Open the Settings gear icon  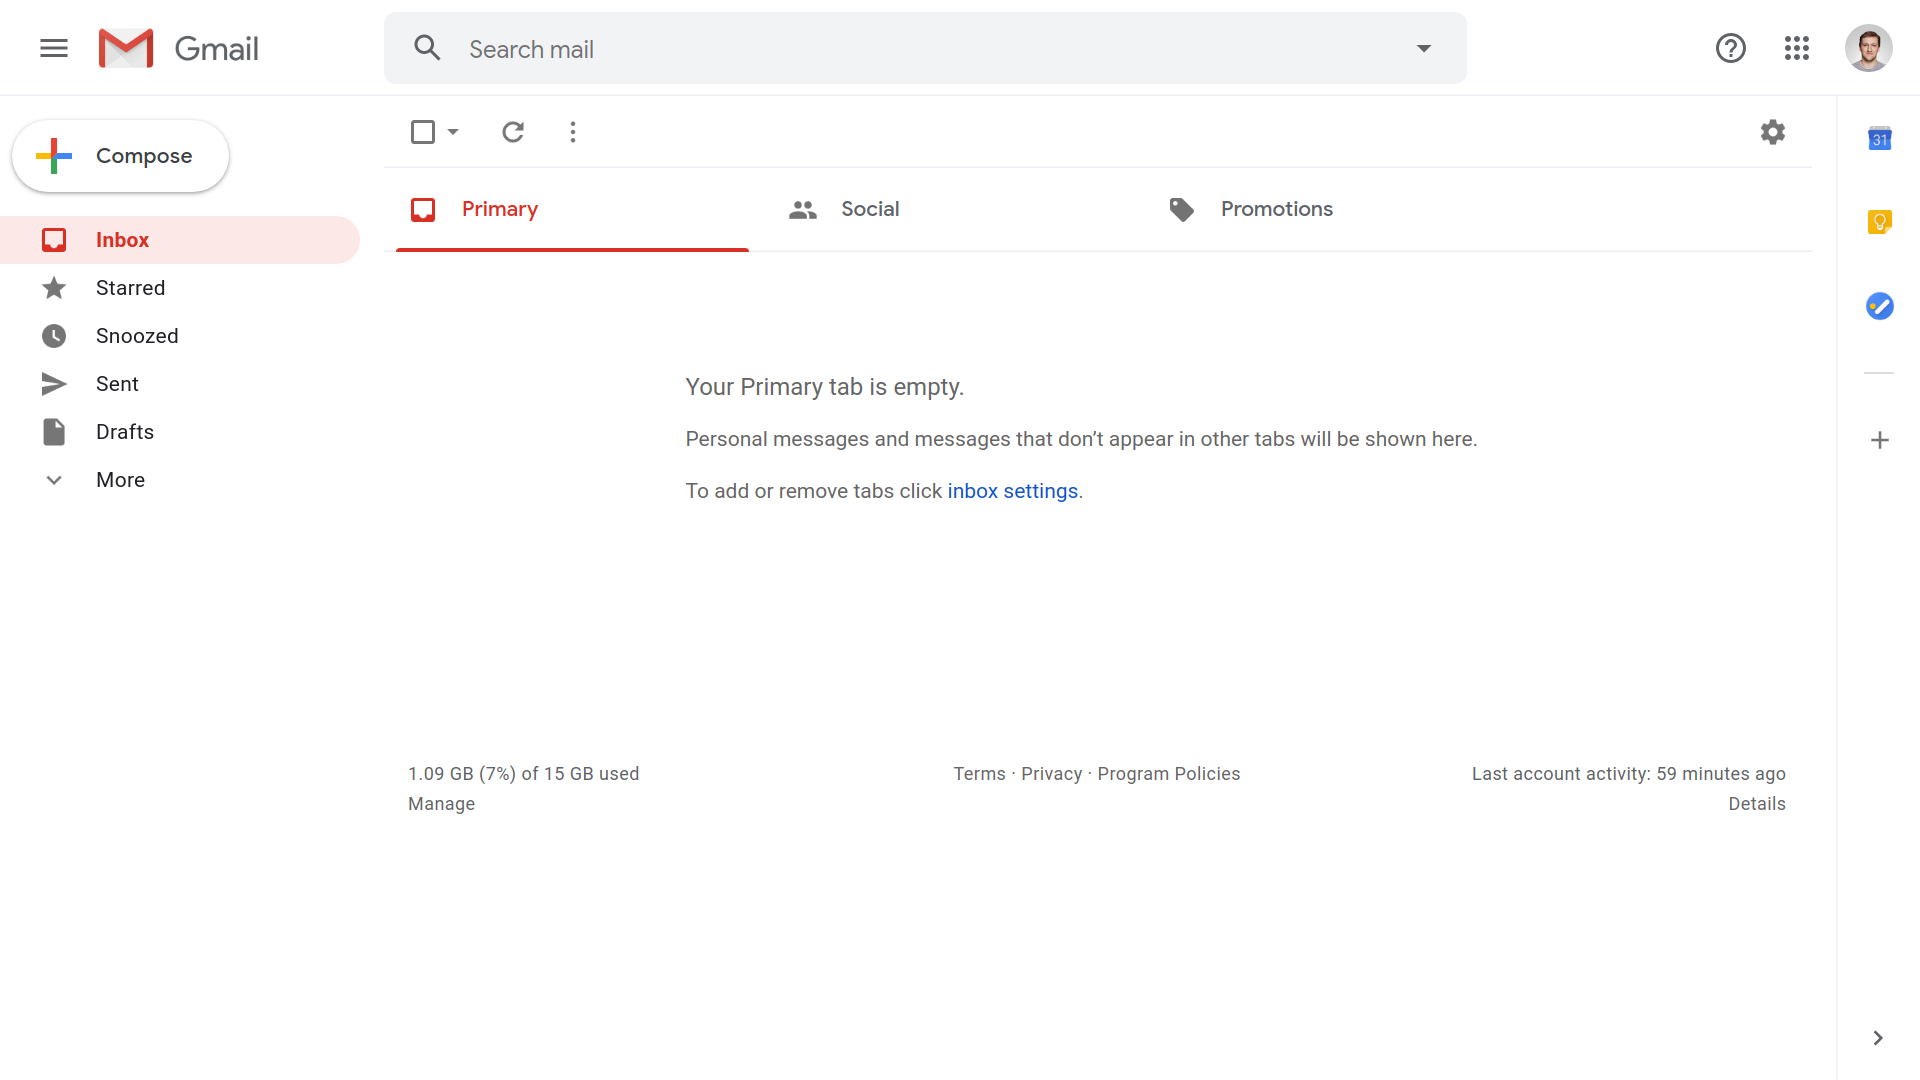tap(1774, 132)
